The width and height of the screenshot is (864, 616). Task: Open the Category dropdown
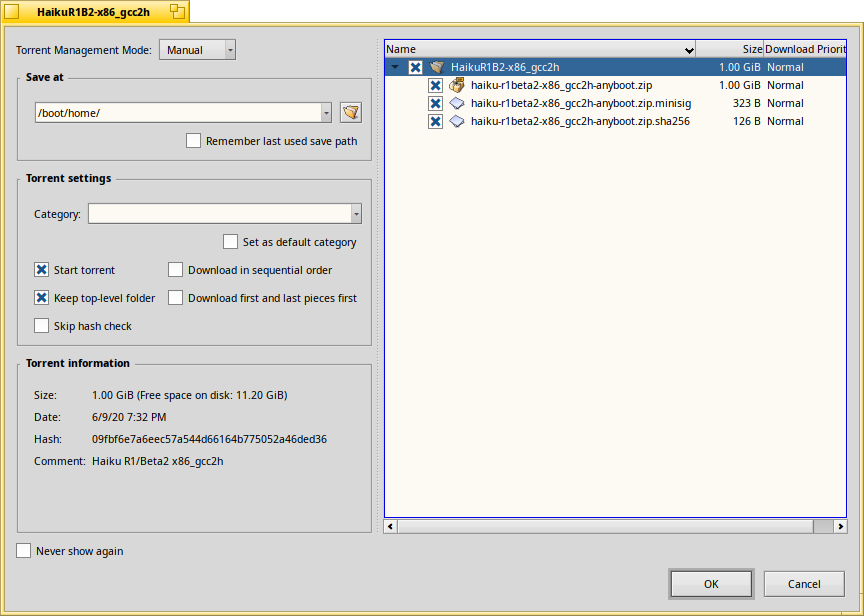(x=225, y=214)
